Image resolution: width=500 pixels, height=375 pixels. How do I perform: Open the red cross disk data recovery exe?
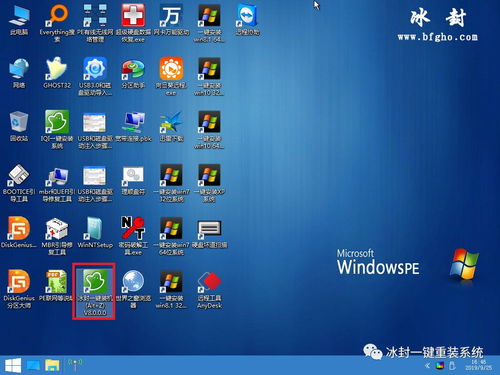point(133,23)
